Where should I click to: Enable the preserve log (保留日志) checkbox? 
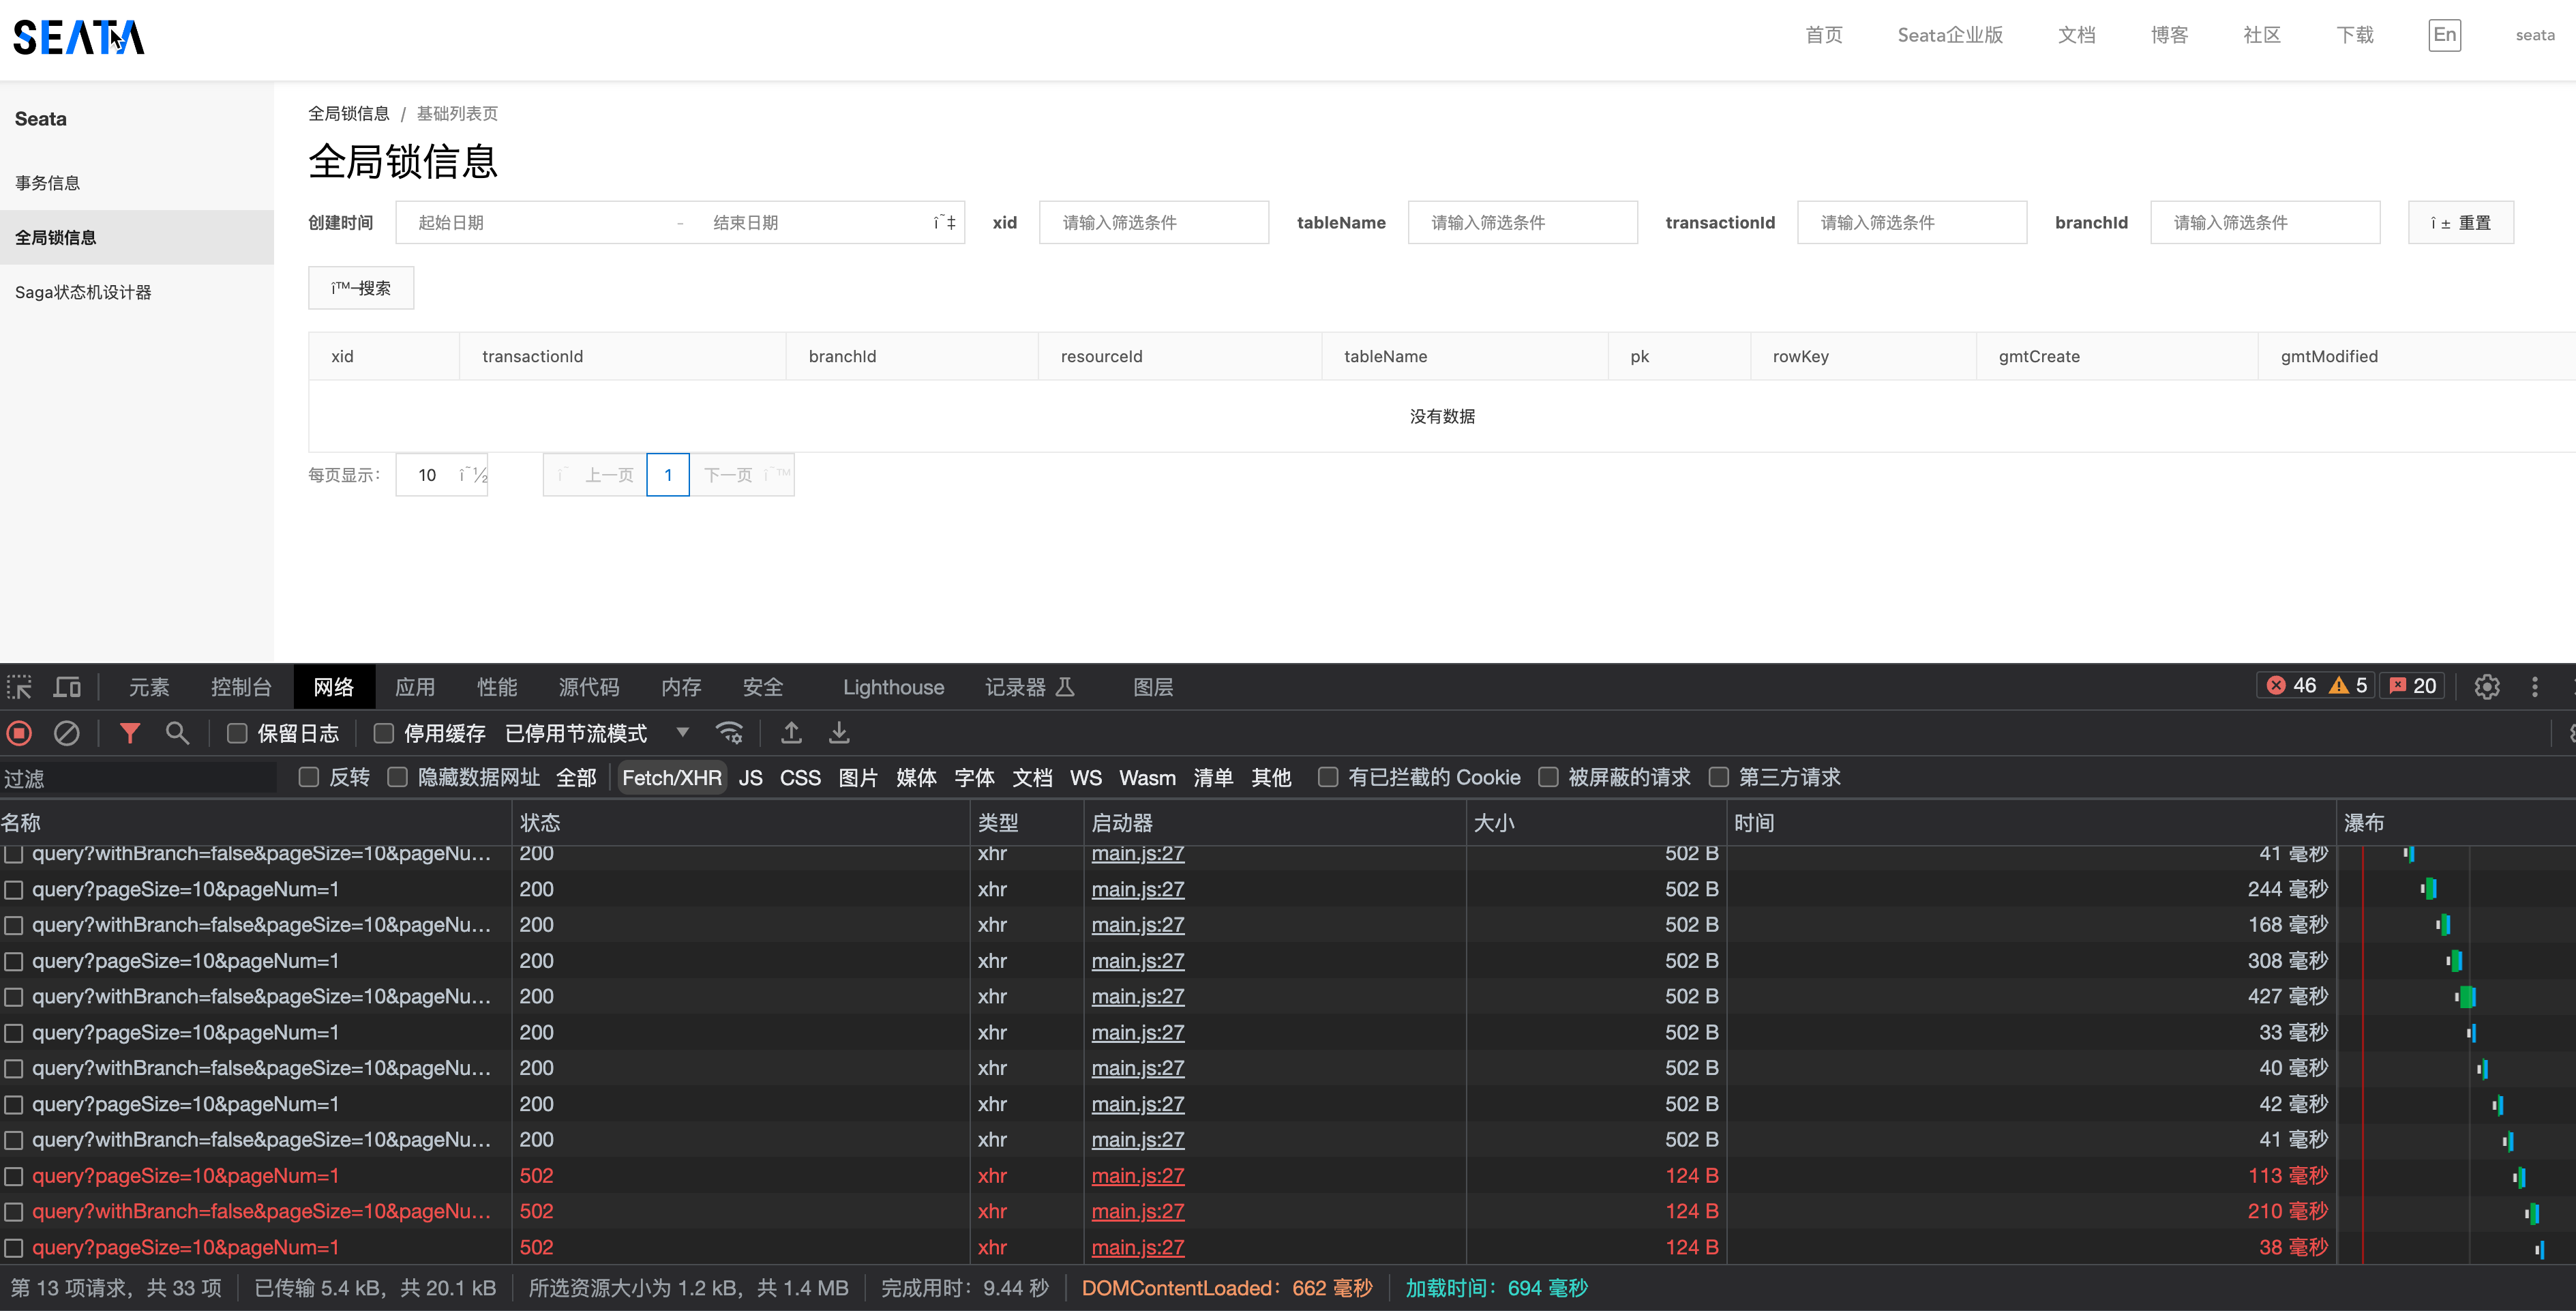[x=237, y=733]
